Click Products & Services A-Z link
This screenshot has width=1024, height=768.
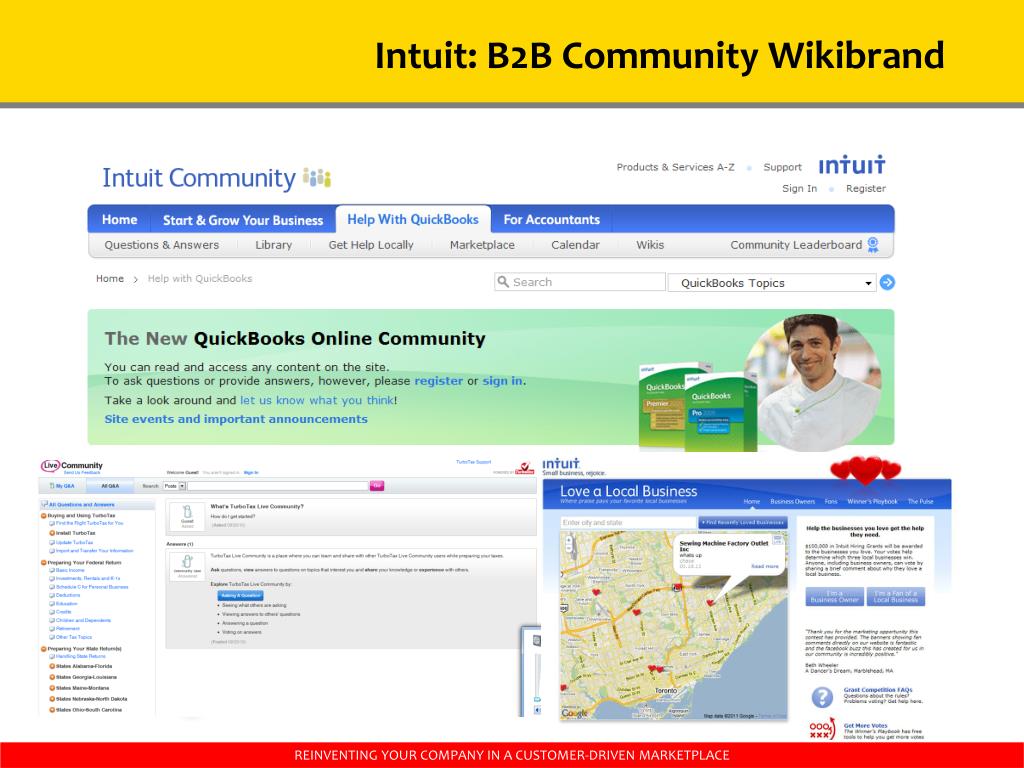tap(675, 167)
